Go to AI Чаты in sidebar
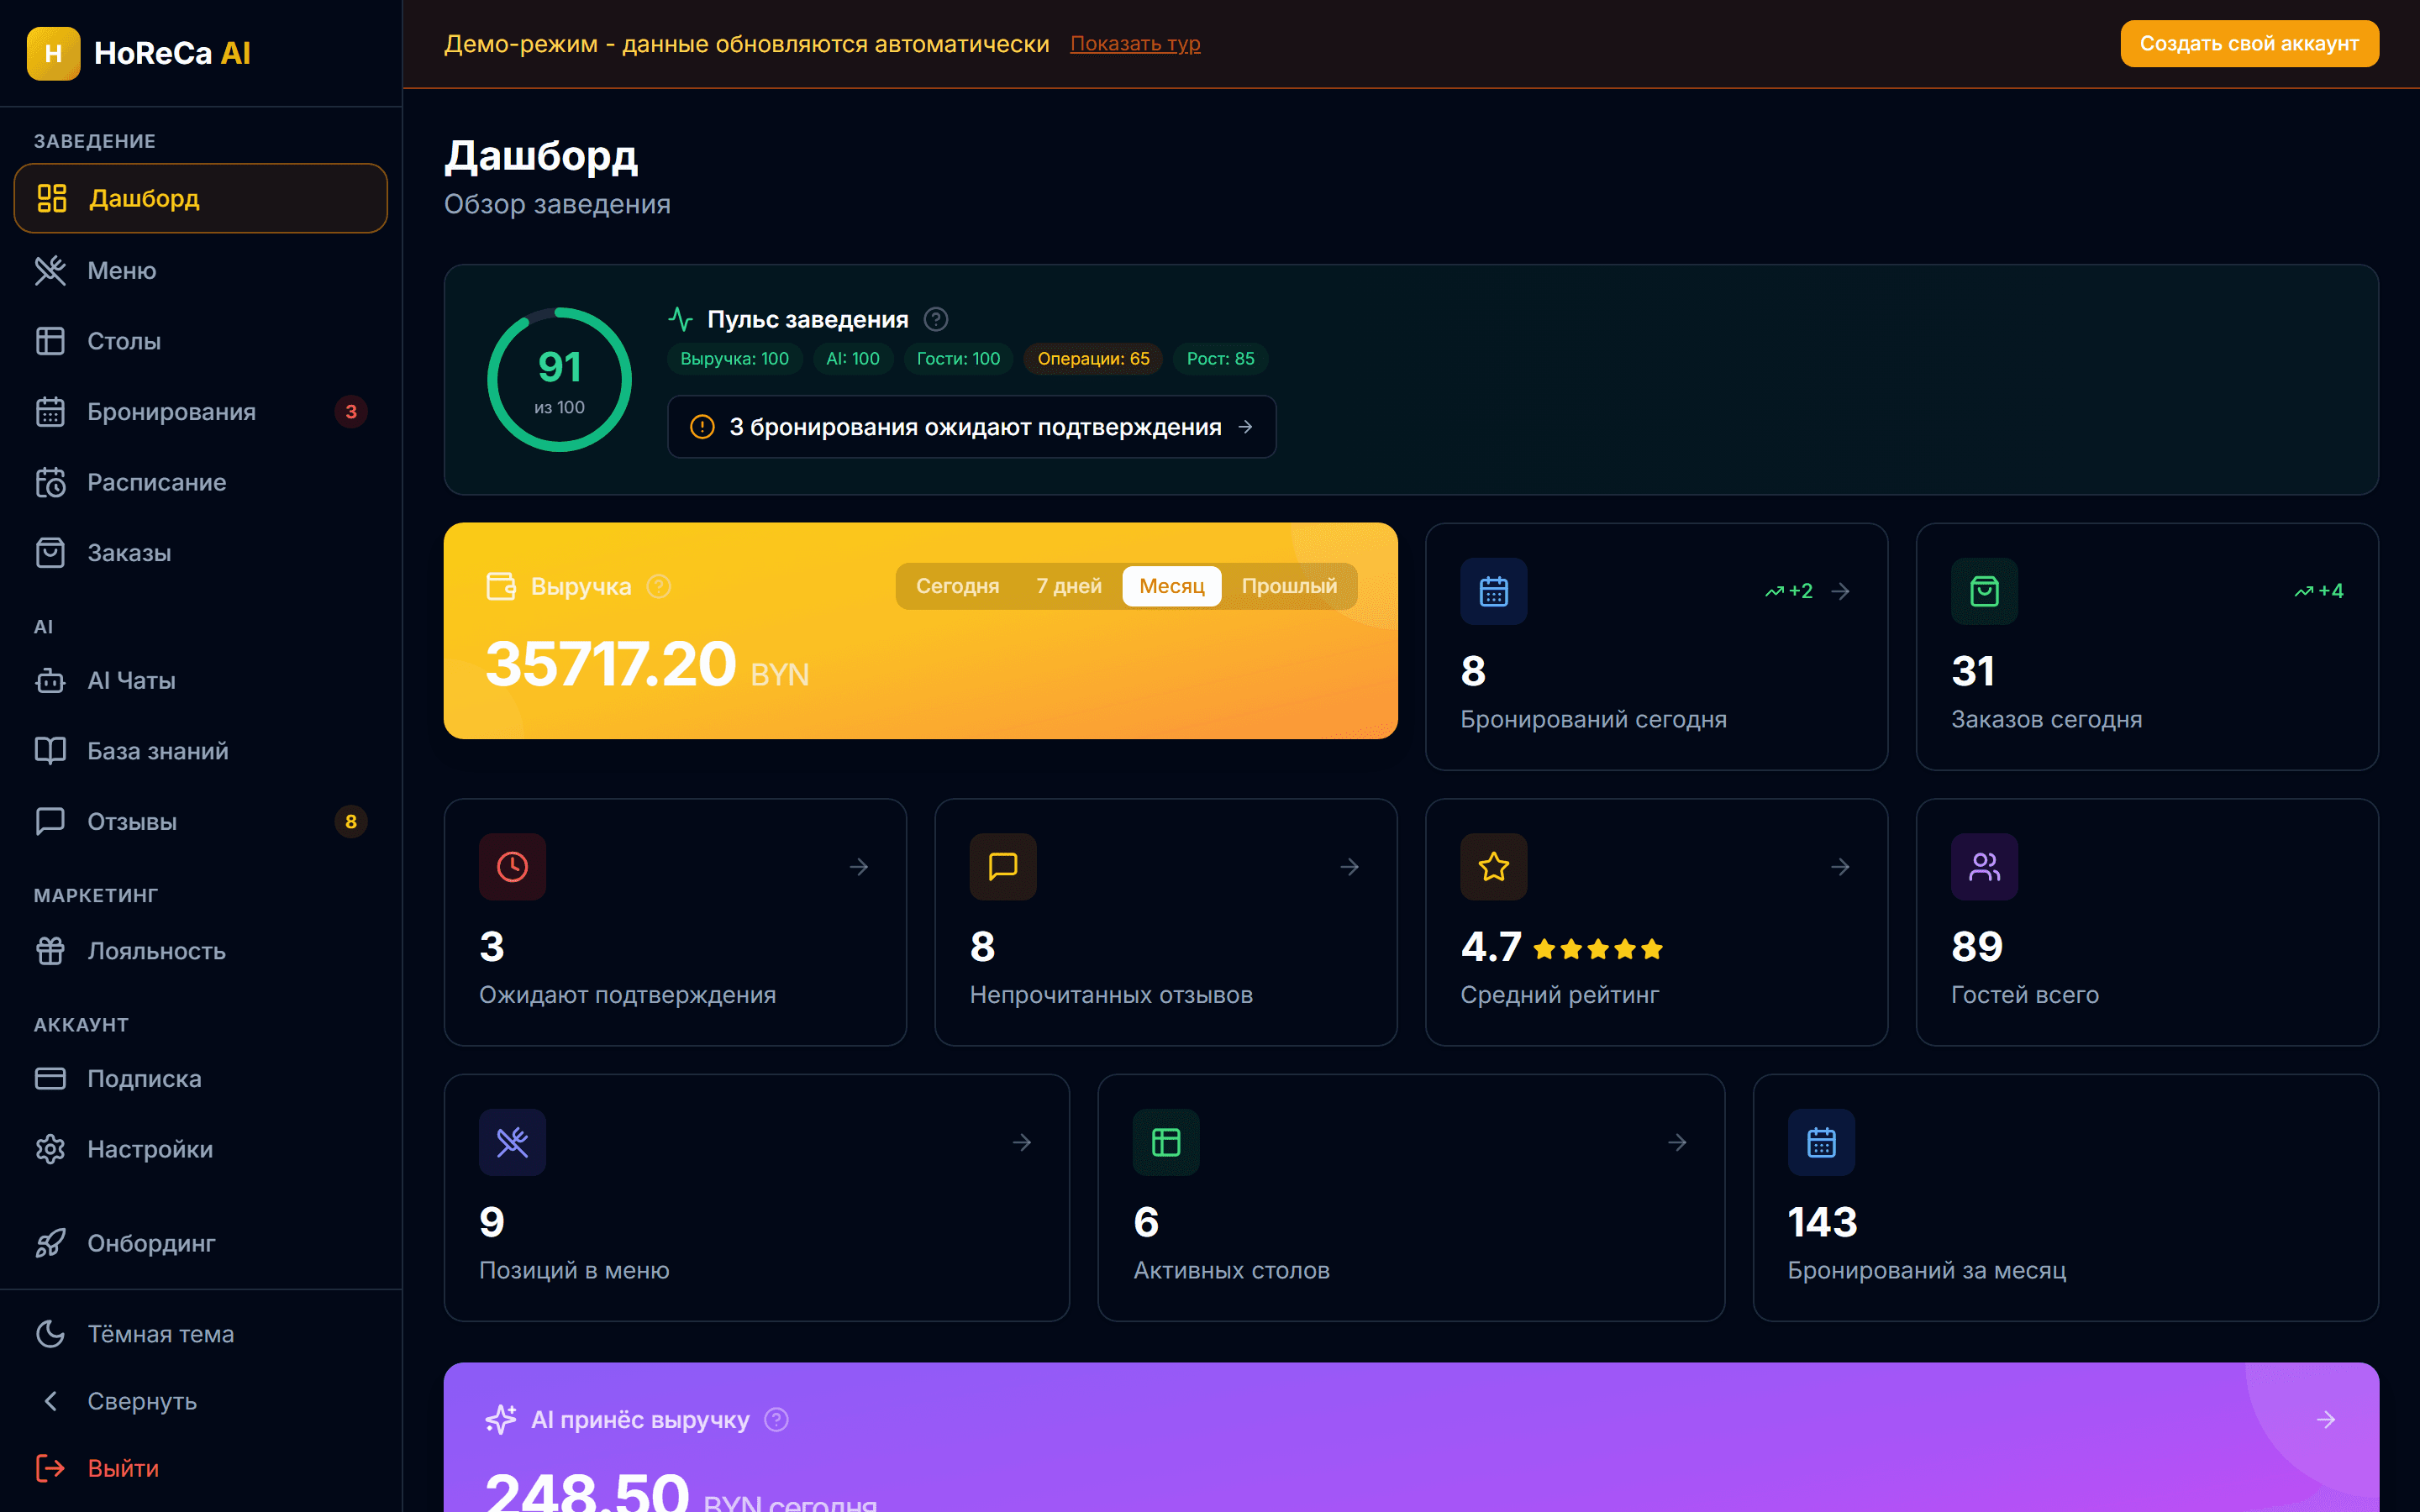2420x1512 pixels. tap(131, 680)
